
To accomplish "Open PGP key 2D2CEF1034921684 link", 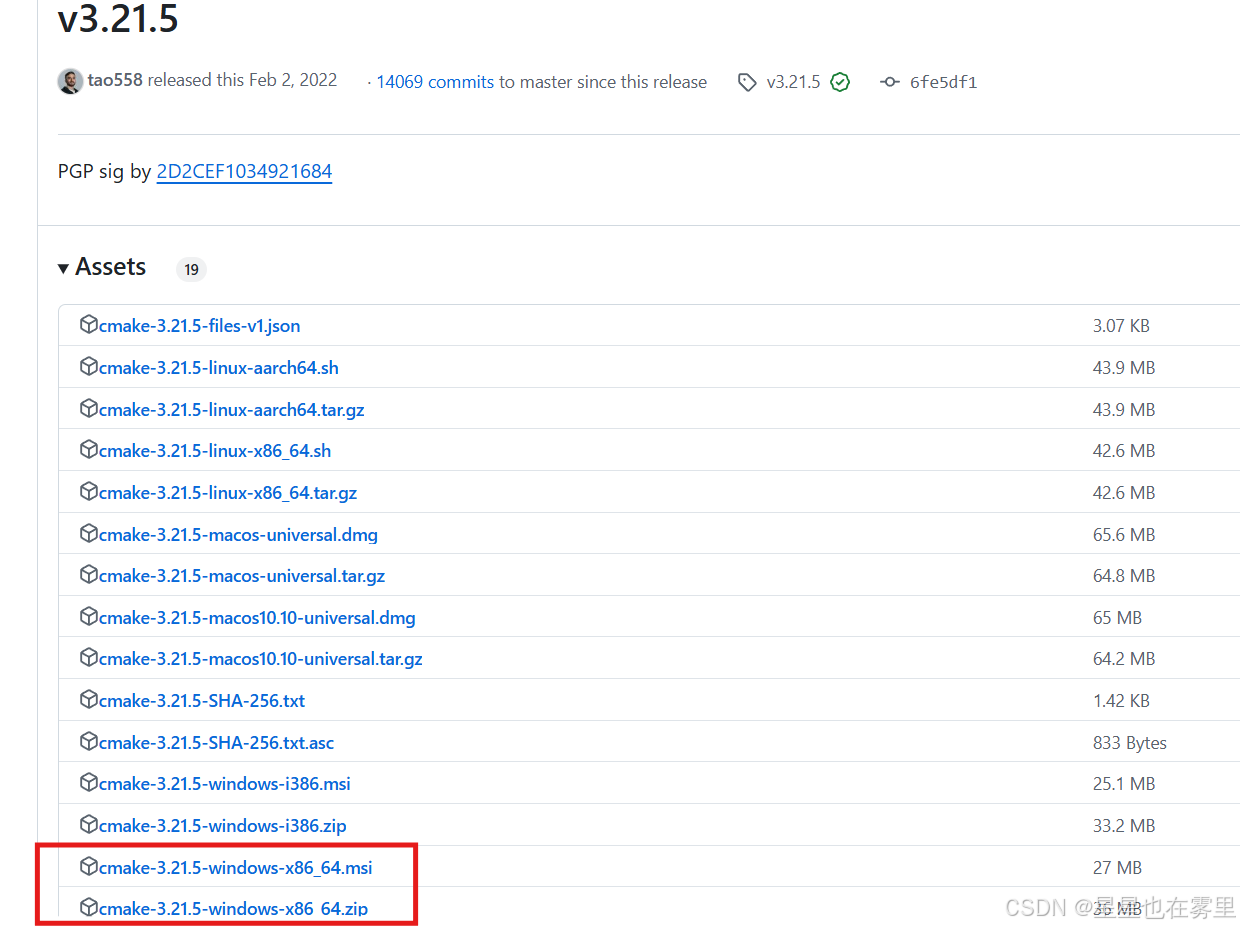I will click(x=244, y=171).
